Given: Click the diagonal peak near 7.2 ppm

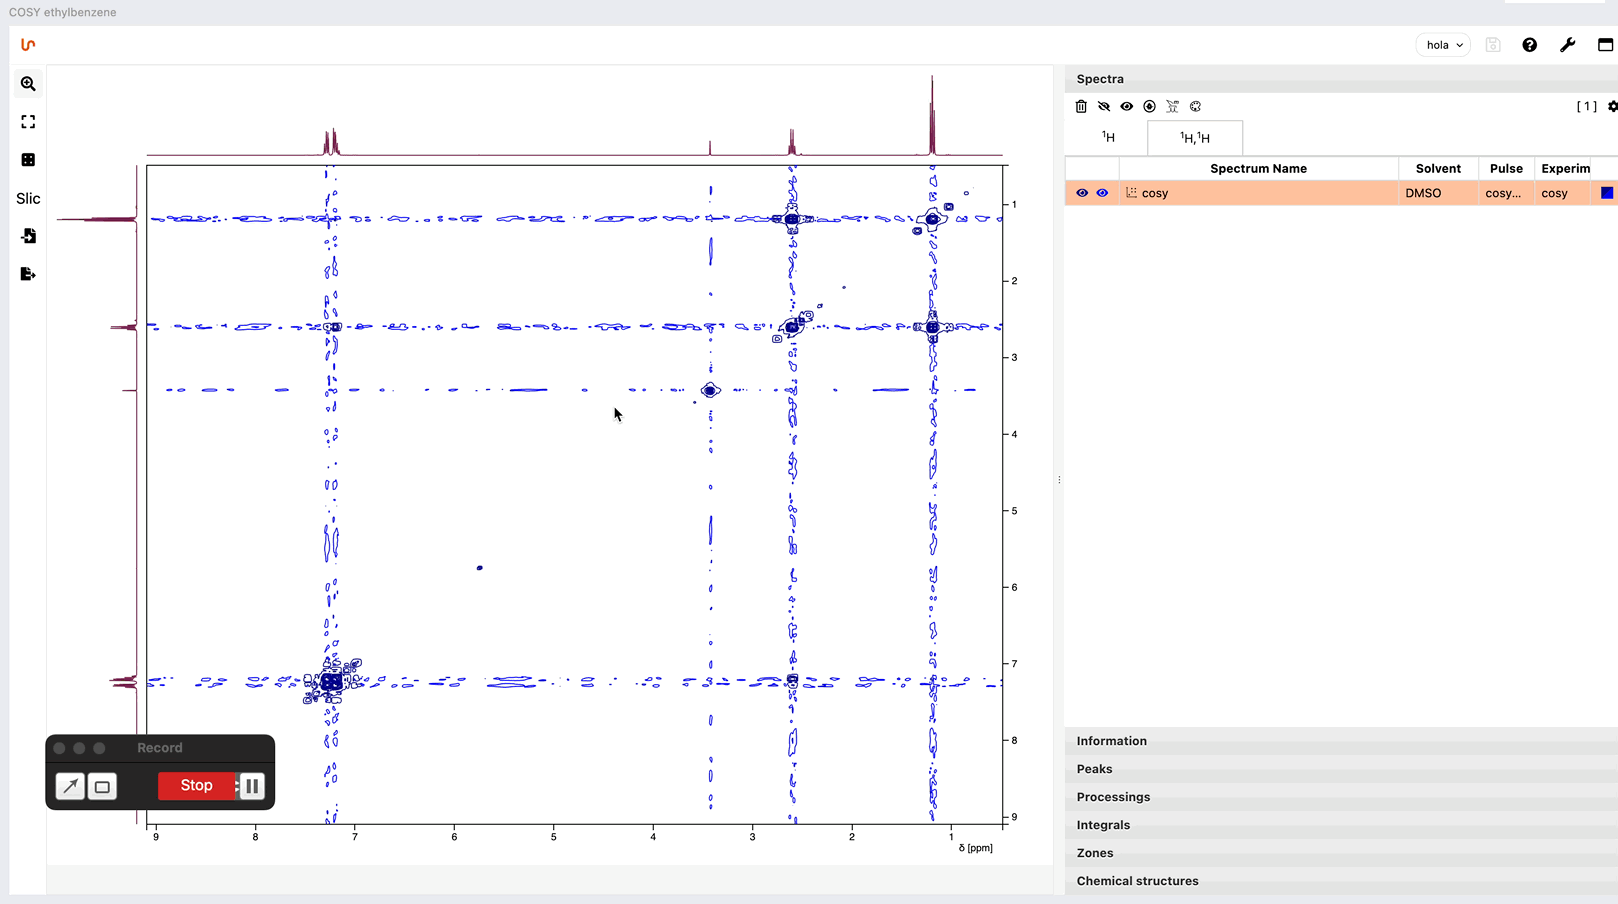Looking at the screenshot, I should 331,682.
